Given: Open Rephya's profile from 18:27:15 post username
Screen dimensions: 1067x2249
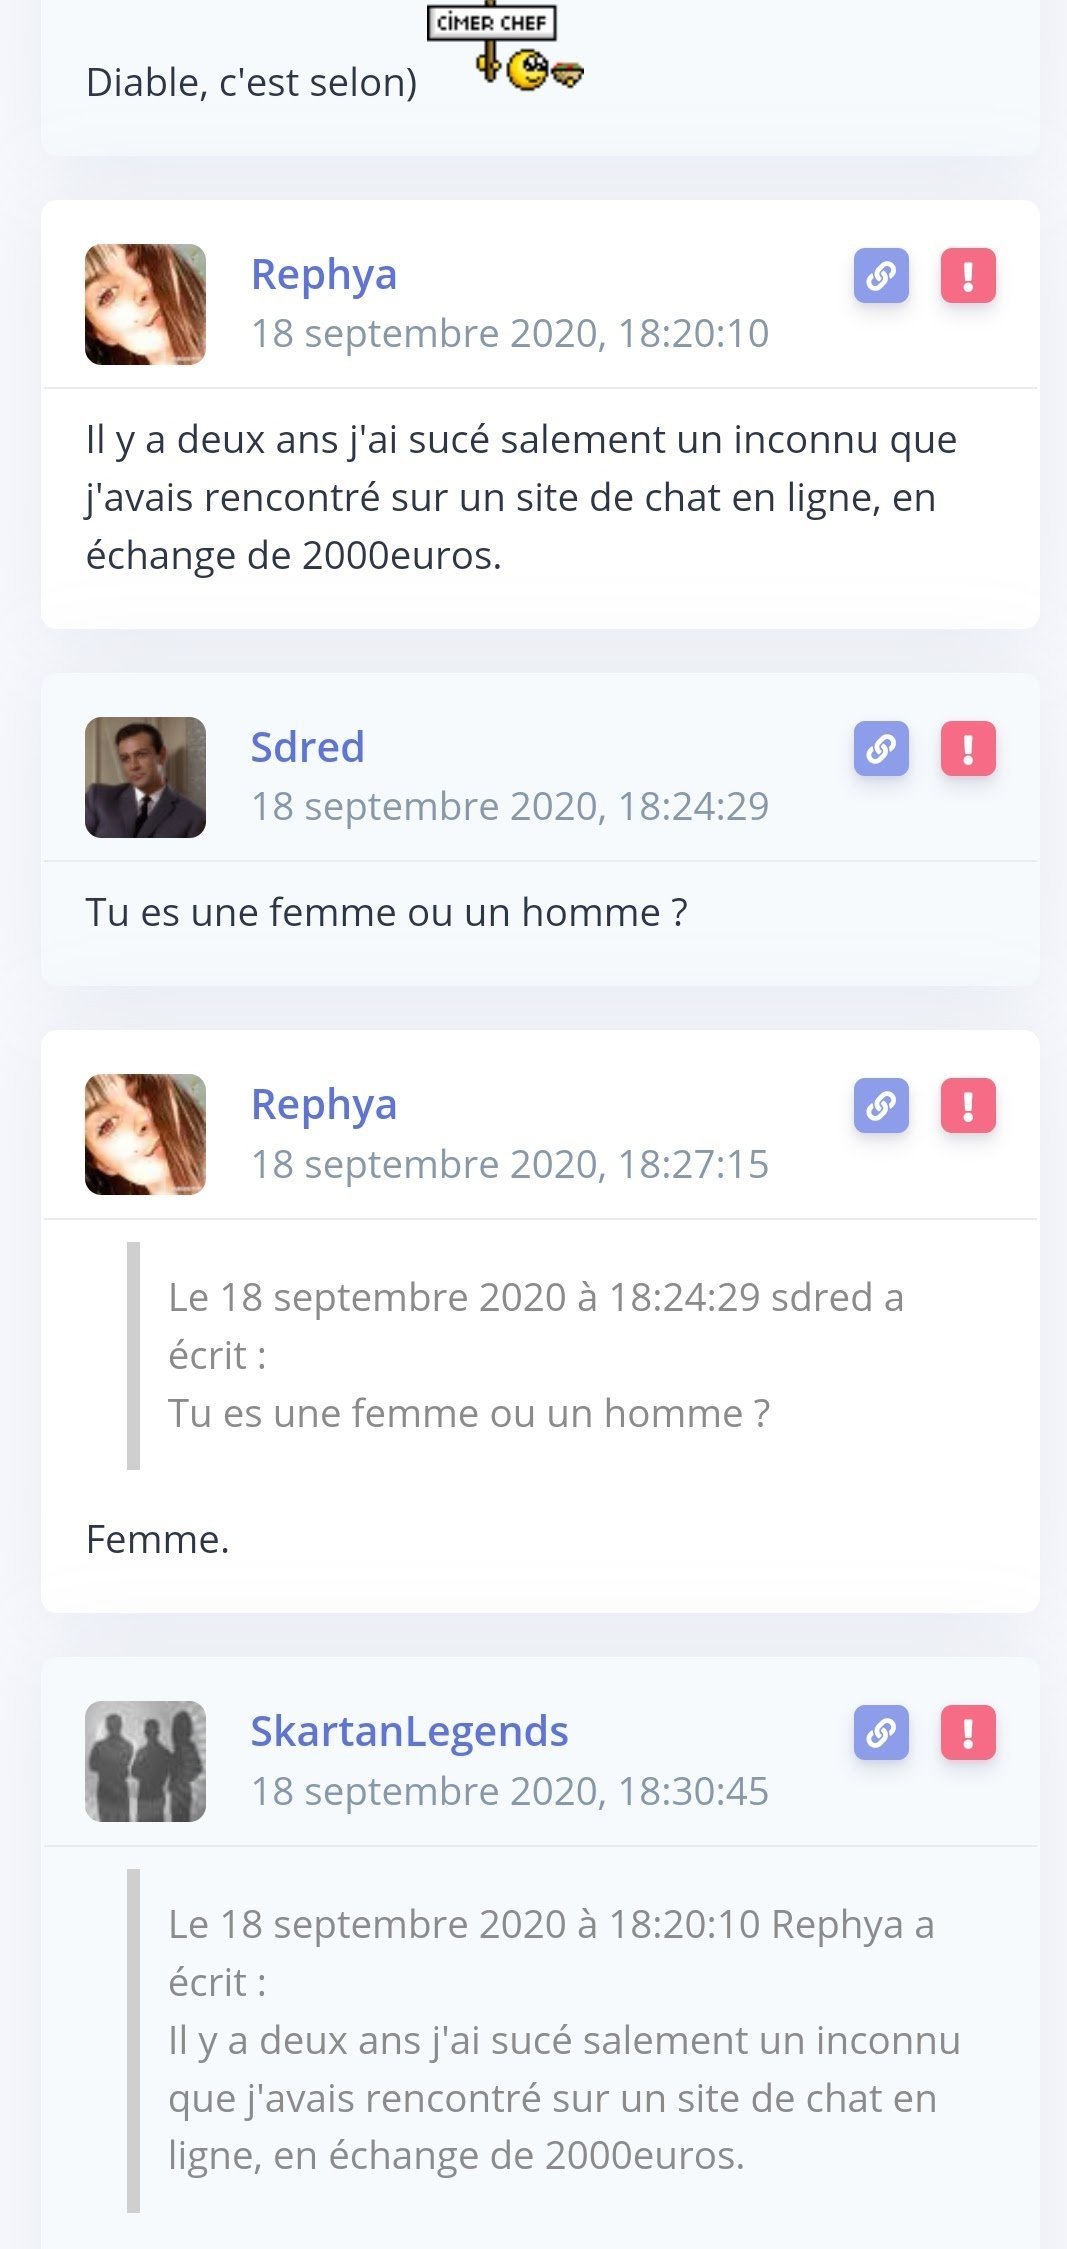Looking at the screenshot, I should [323, 1105].
